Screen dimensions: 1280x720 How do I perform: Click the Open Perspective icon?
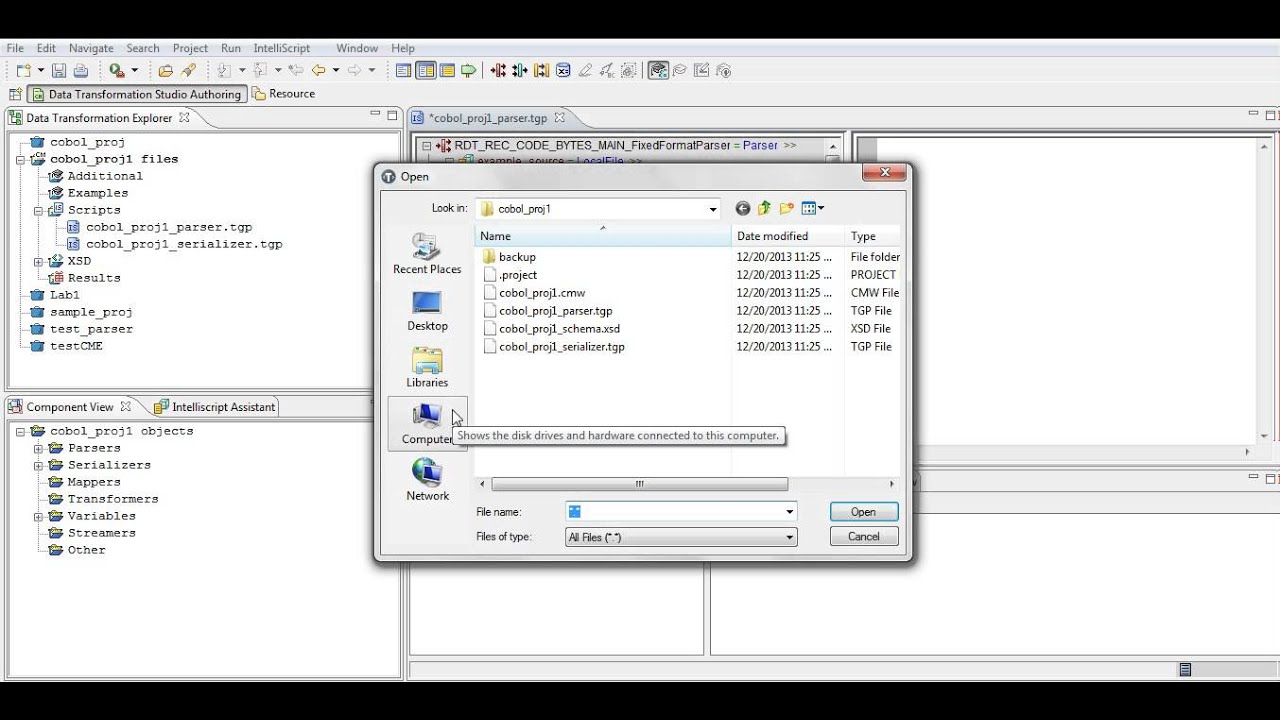click(15, 94)
